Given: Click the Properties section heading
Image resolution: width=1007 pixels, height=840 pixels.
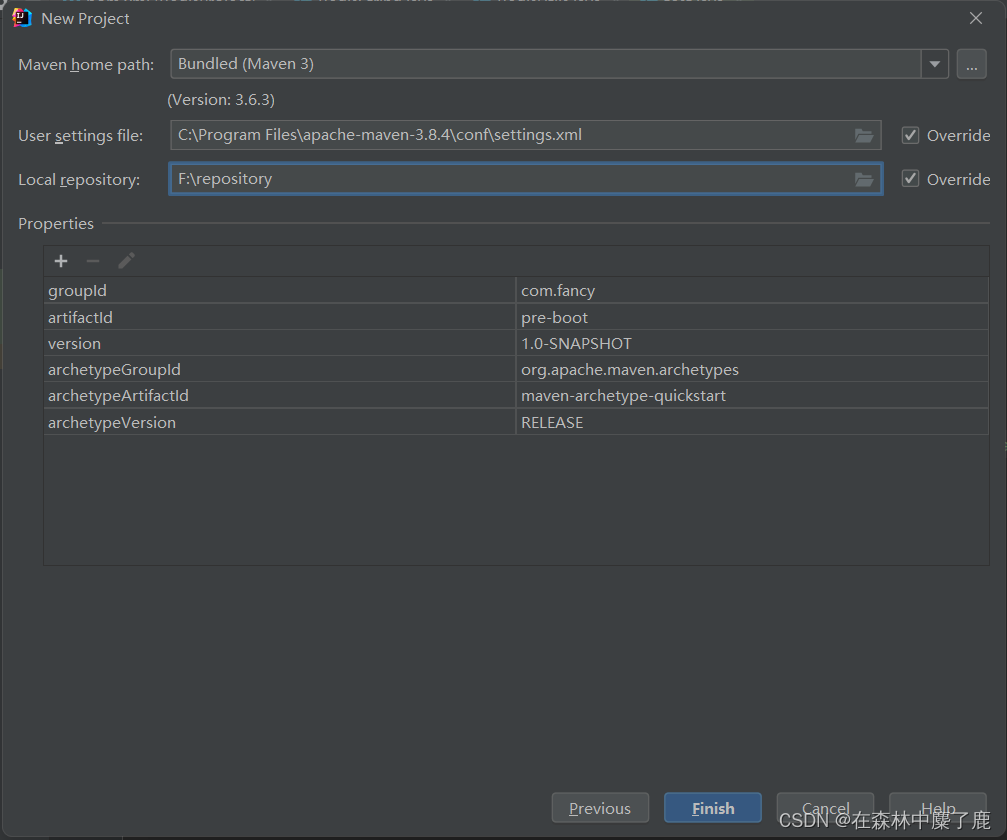Looking at the screenshot, I should [56, 223].
